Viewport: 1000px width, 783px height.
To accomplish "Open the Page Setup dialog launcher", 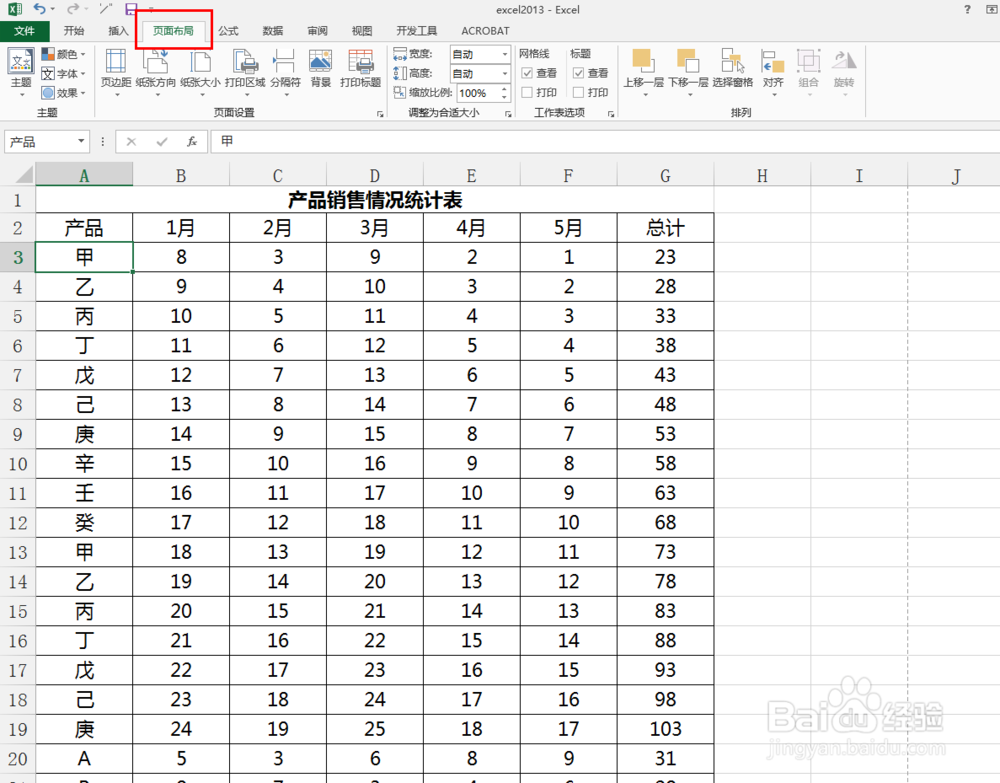I will click(x=381, y=113).
